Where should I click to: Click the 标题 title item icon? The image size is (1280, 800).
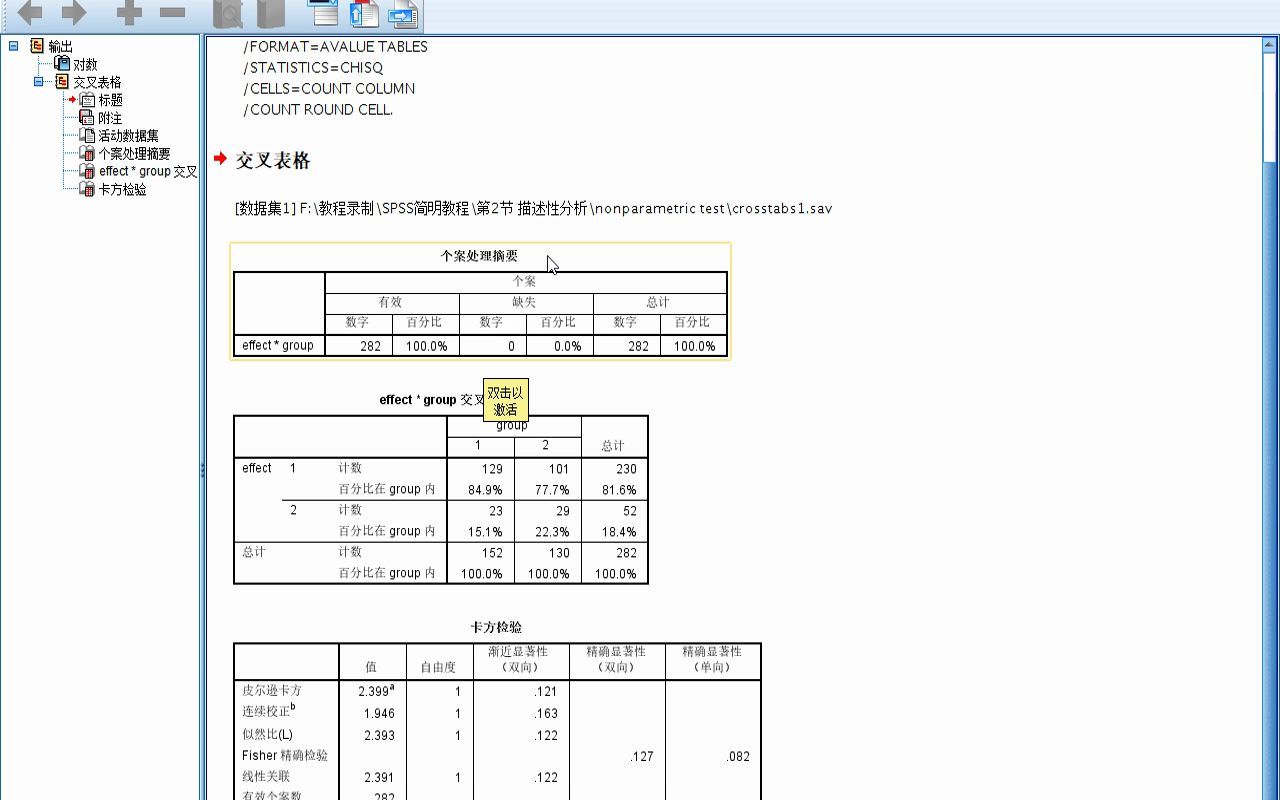(87, 100)
